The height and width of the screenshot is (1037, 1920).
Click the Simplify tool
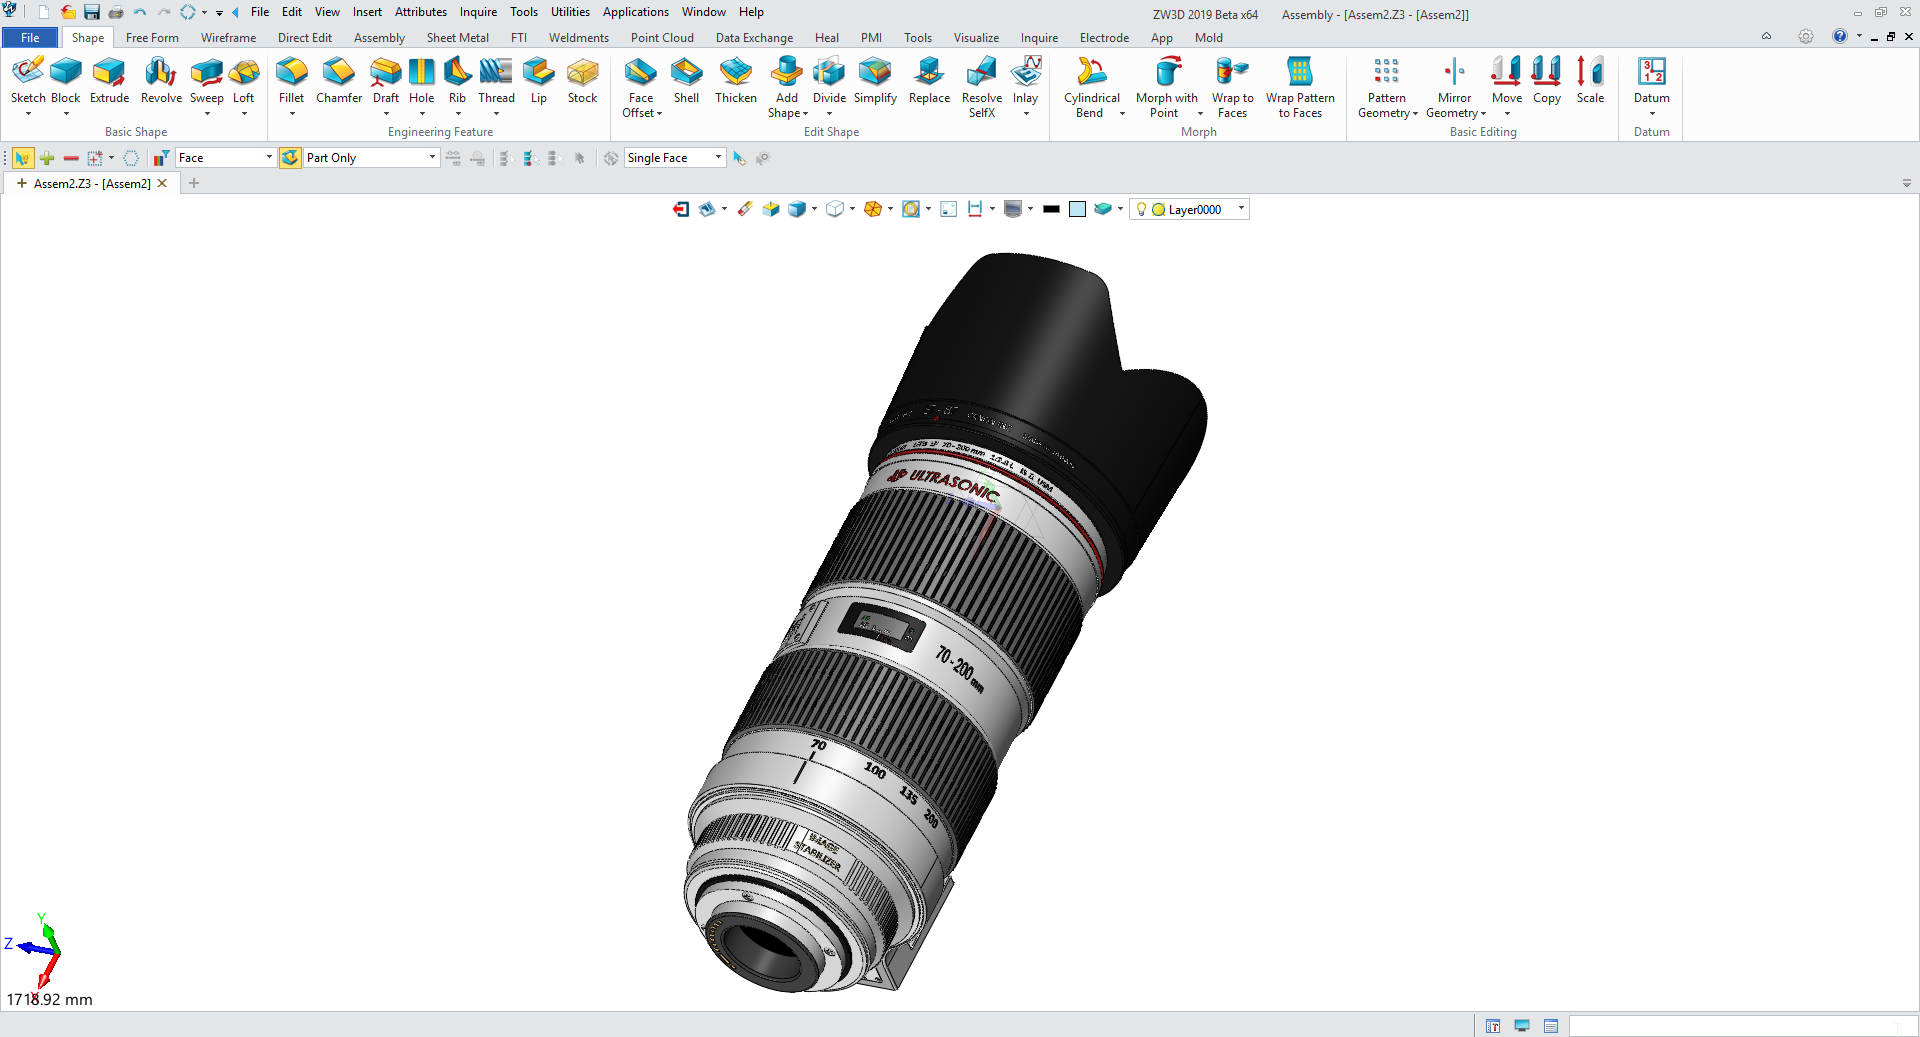pos(875,80)
